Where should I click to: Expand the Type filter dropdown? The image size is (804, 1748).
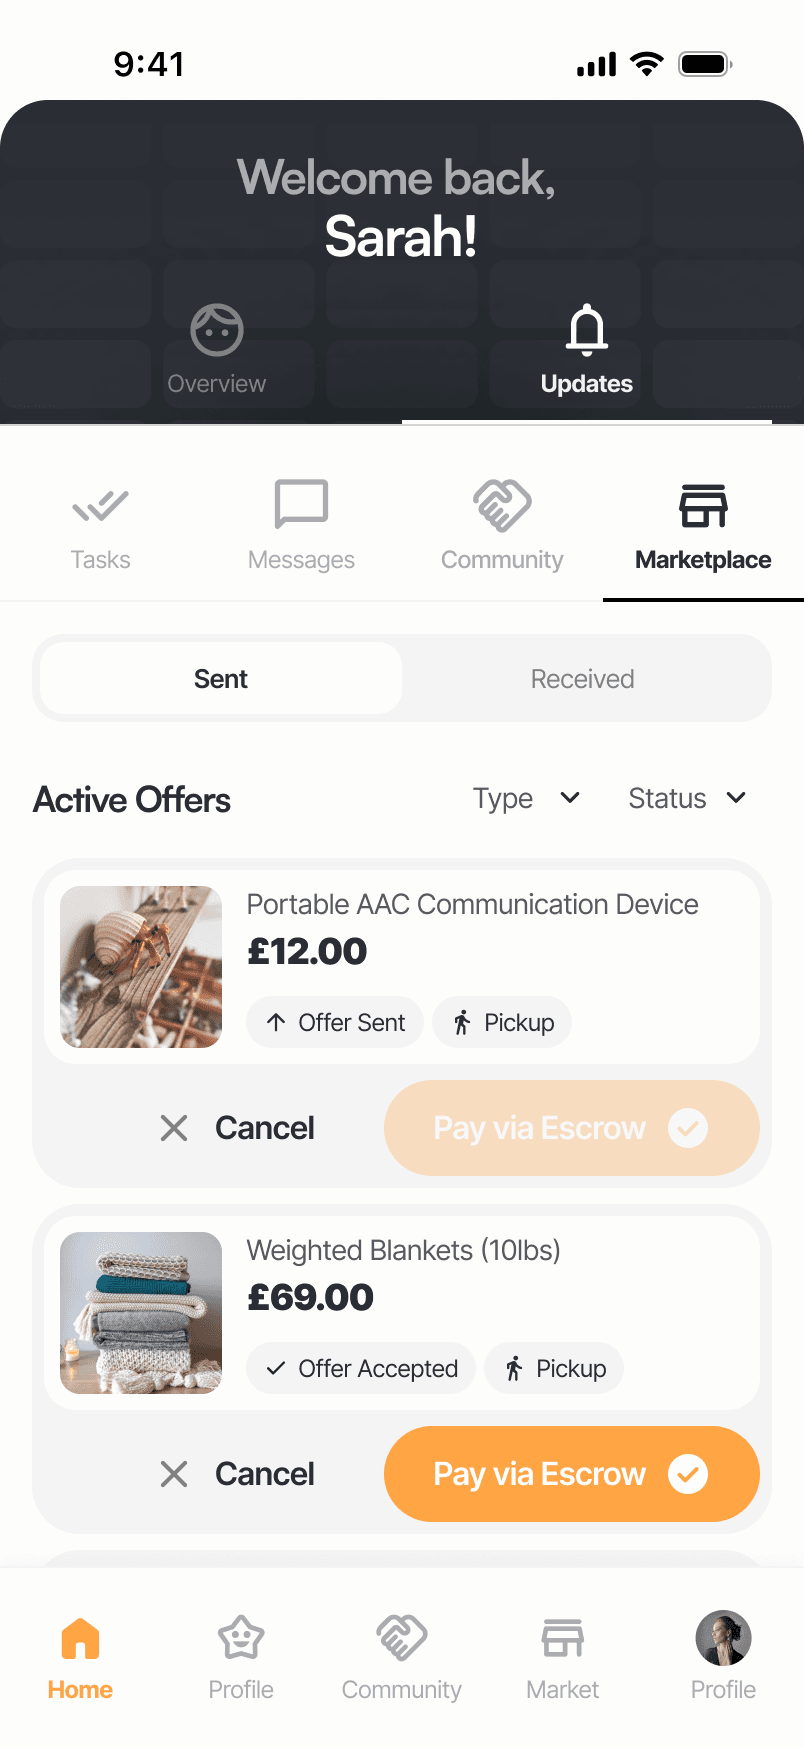click(526, 799)
